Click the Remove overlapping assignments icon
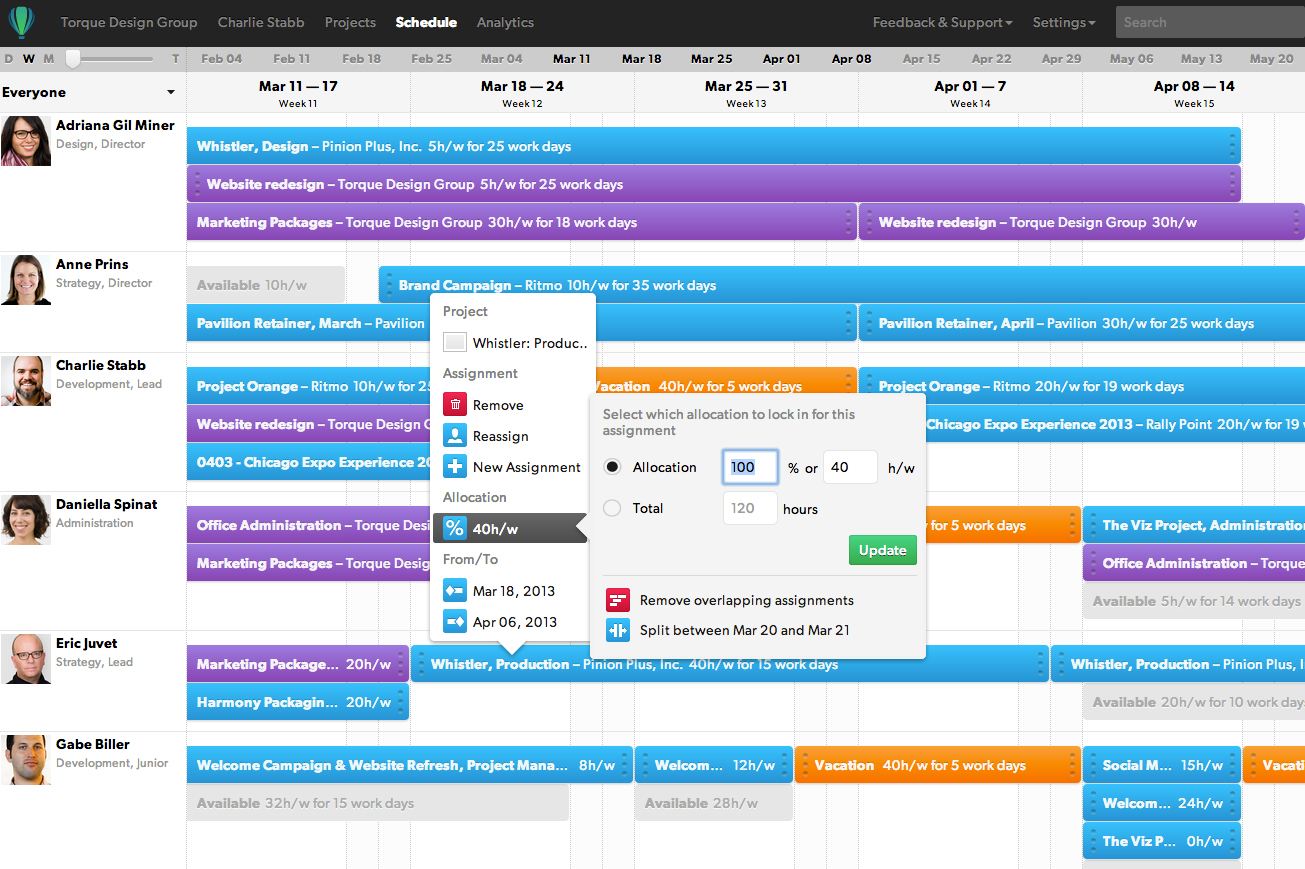 click(618, 600)
